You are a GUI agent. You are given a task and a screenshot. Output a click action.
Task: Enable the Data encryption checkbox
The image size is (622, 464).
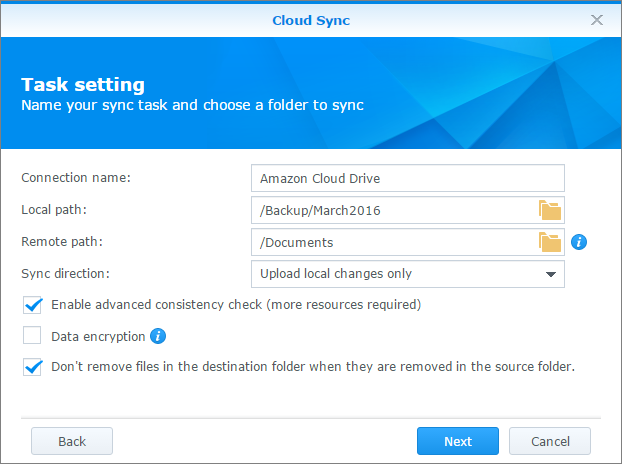click(32, 336)
